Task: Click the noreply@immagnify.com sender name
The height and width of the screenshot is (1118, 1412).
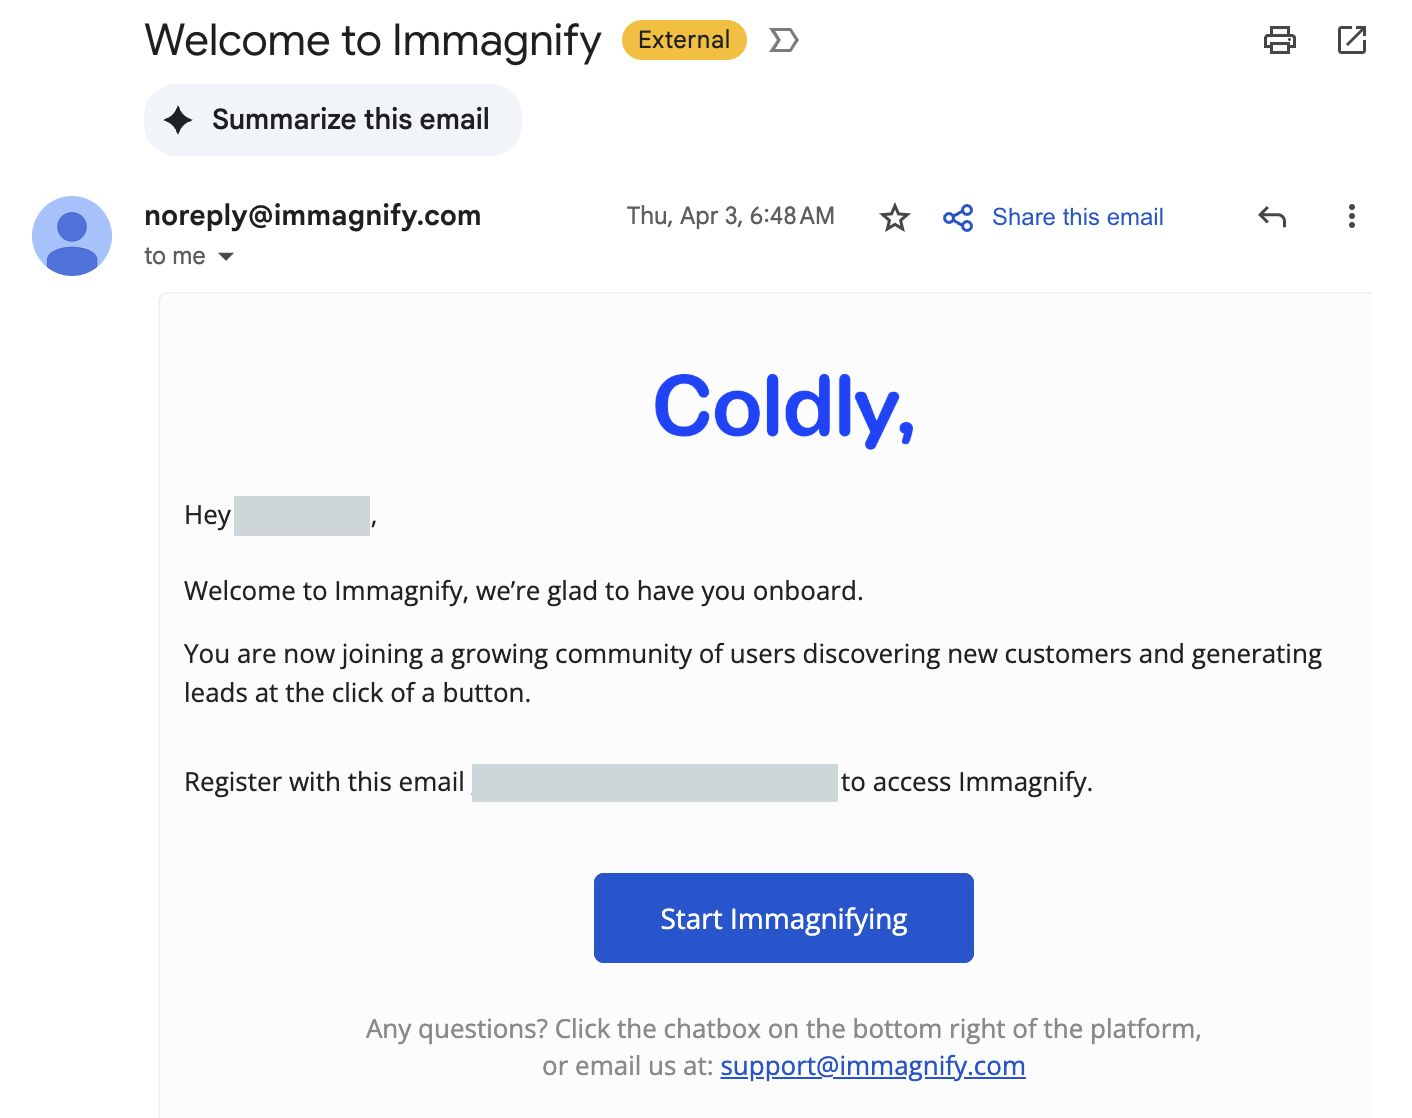Action: (x=312, y=216)
